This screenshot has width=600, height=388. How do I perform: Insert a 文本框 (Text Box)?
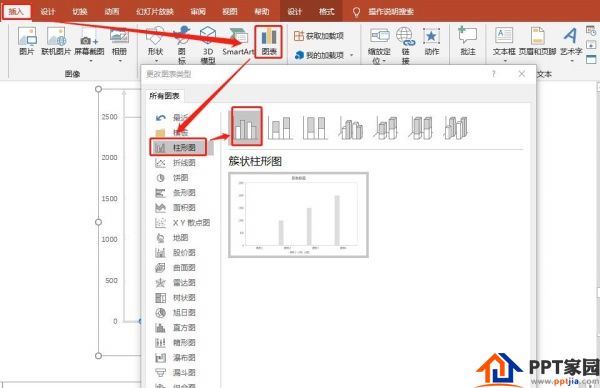coord(504,42)
